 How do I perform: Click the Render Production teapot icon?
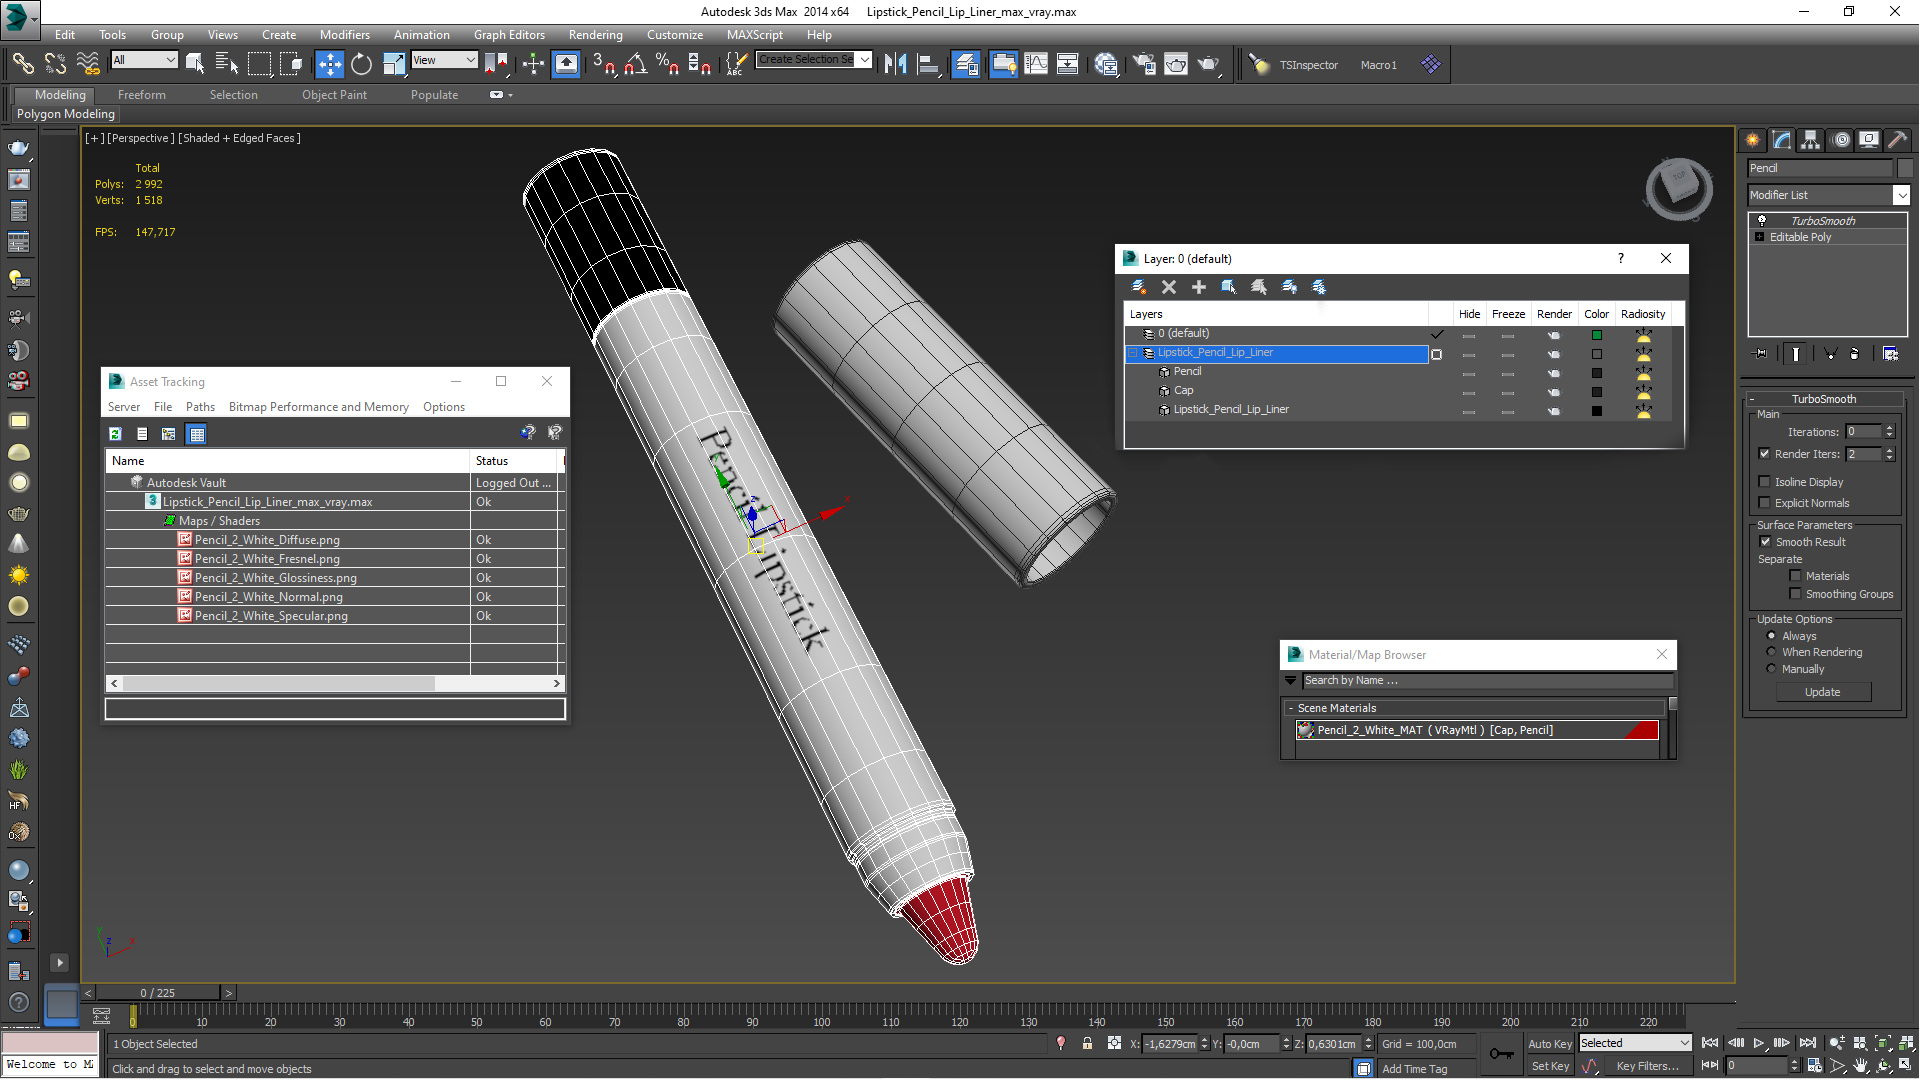pyautogui.click(x=1209, y=65)
